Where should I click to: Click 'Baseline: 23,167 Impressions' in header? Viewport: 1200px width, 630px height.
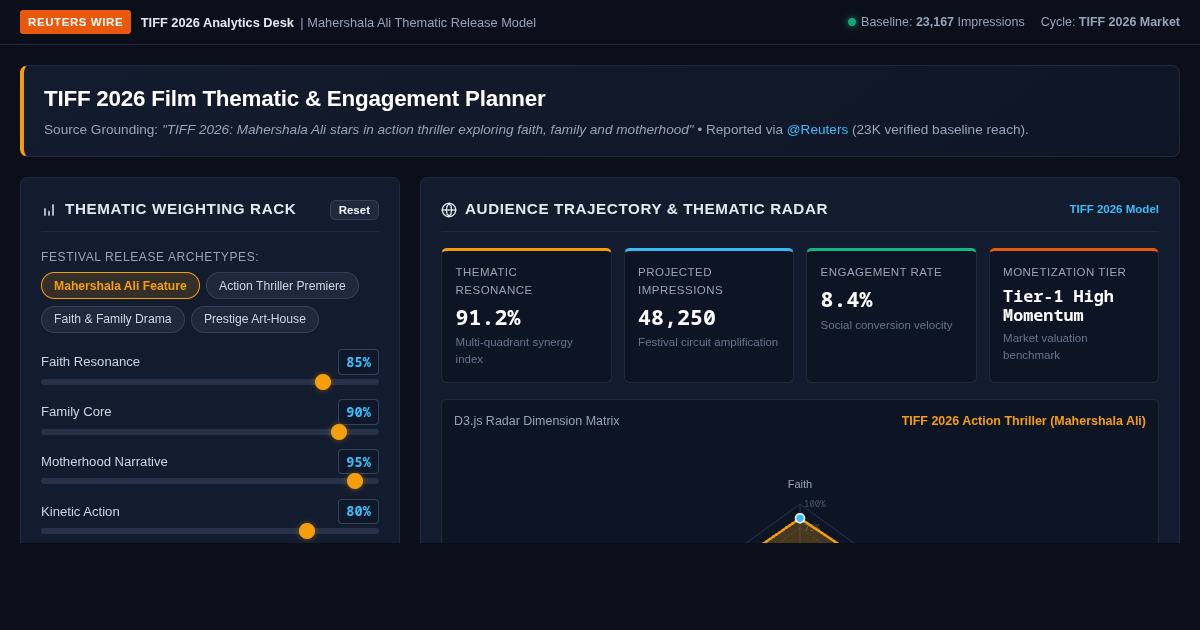tap(942, 22)
